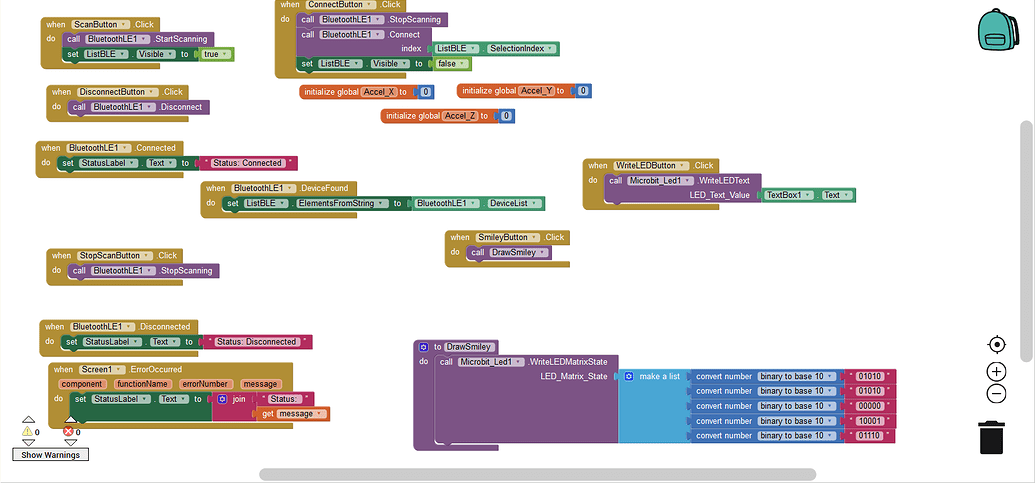Viewport: 1035px width, 483px height.
Task: Click the Accel_X global variable name field
Action: [378, 92]
